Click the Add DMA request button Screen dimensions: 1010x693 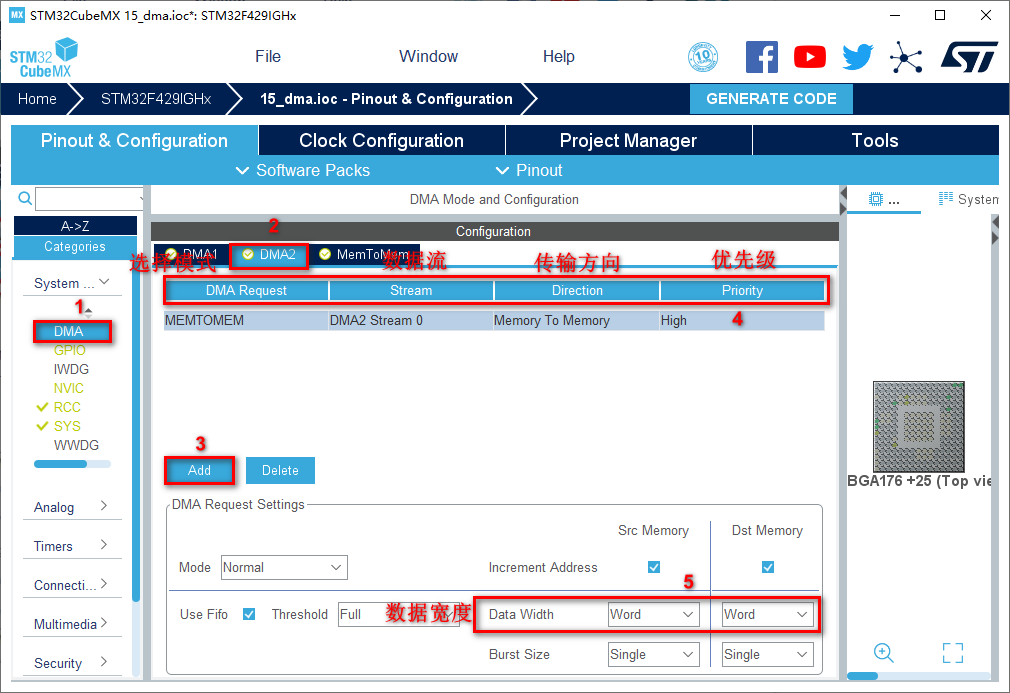pos(199,470)
